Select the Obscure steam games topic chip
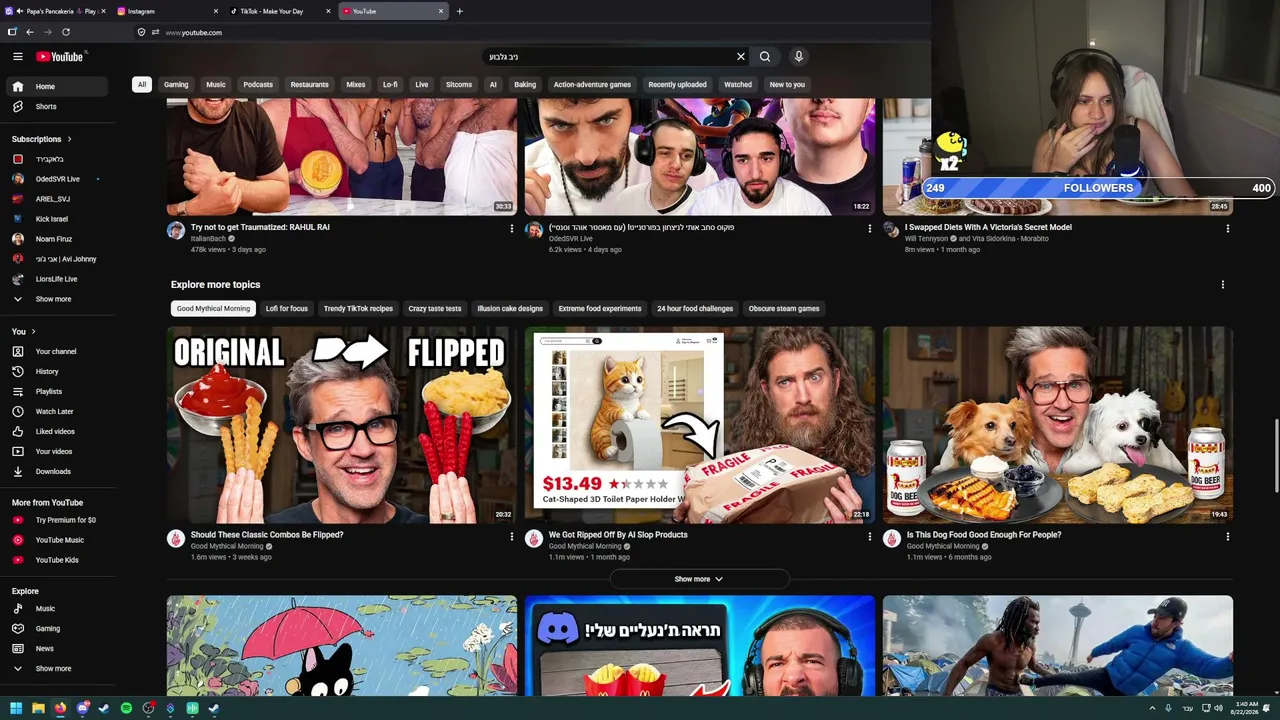The image size is (1280, 720). coord(784,309)
